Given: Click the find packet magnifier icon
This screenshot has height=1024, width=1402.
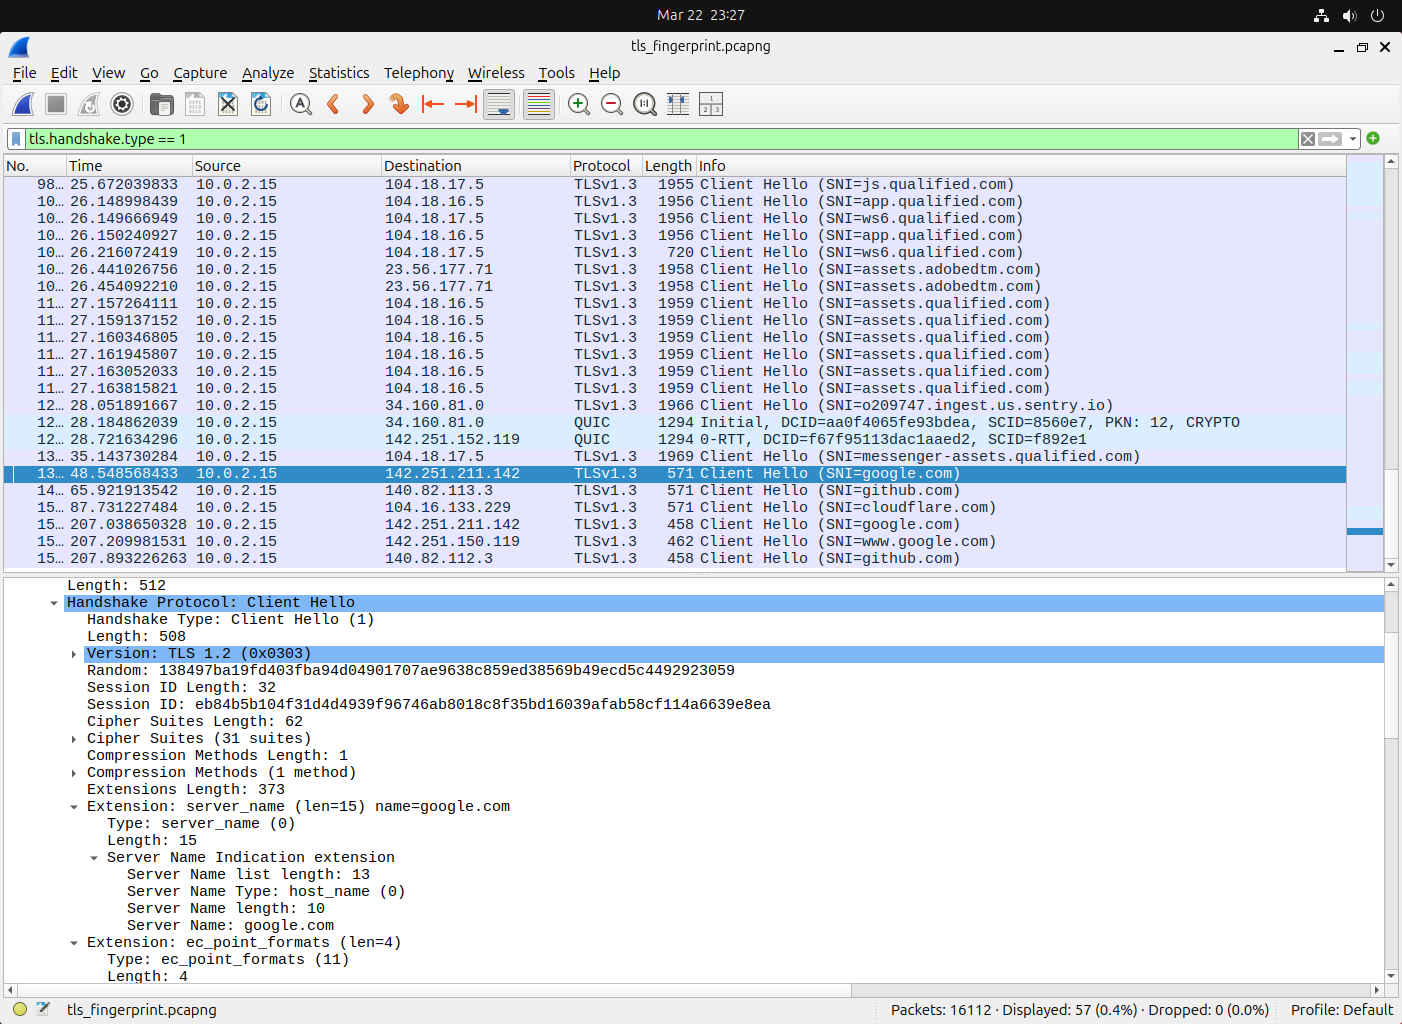Looking at the screenshot, I should click(301, 104).
